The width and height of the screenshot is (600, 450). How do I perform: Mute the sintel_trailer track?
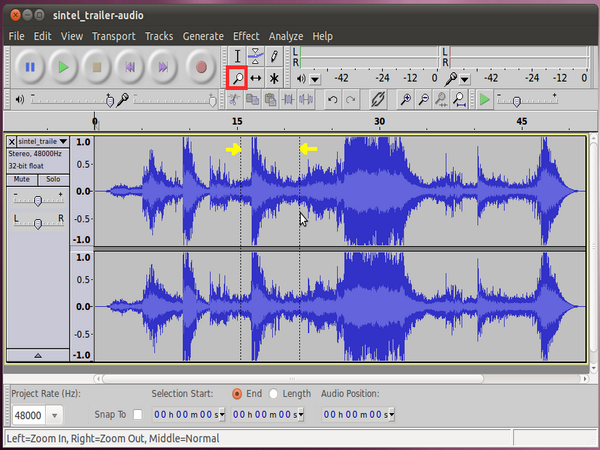point(22,179)
